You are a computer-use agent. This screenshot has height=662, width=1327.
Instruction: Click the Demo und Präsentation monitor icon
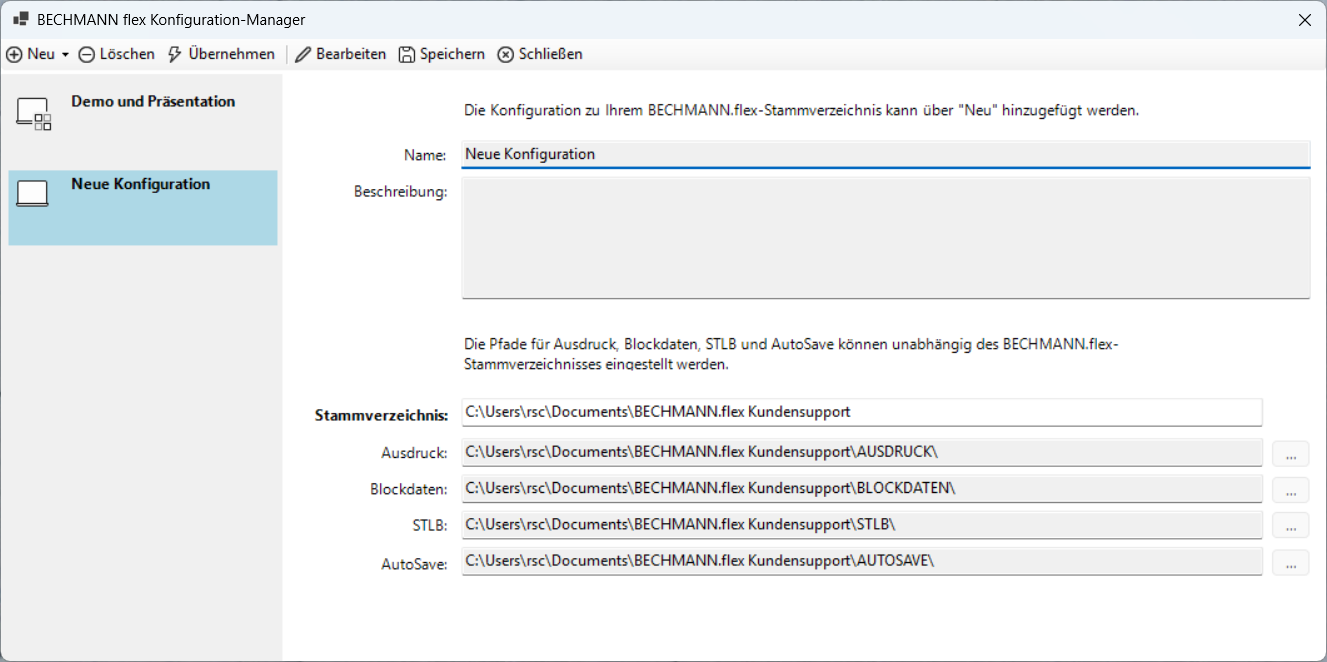click(x=33, y=114)
